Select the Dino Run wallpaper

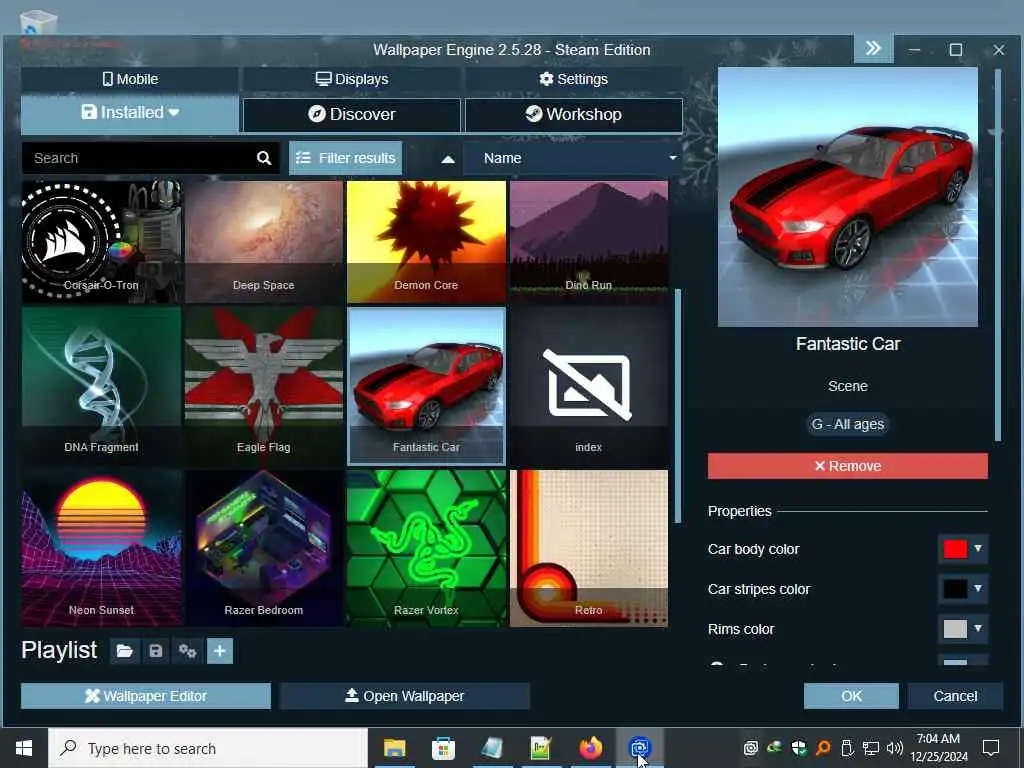tap(588, 242)
